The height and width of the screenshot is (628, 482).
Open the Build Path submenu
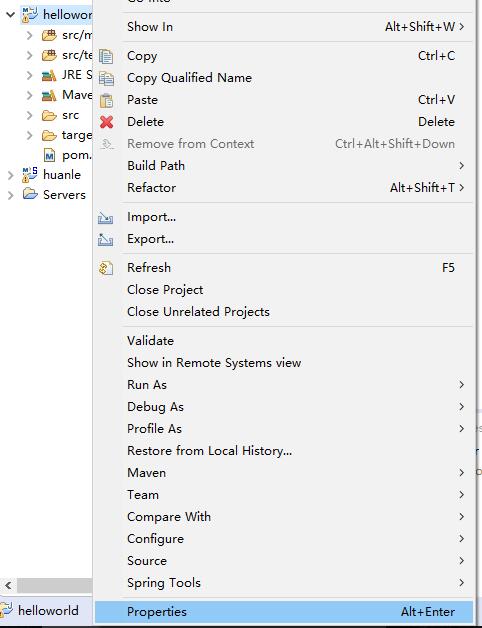pos(284,165)
